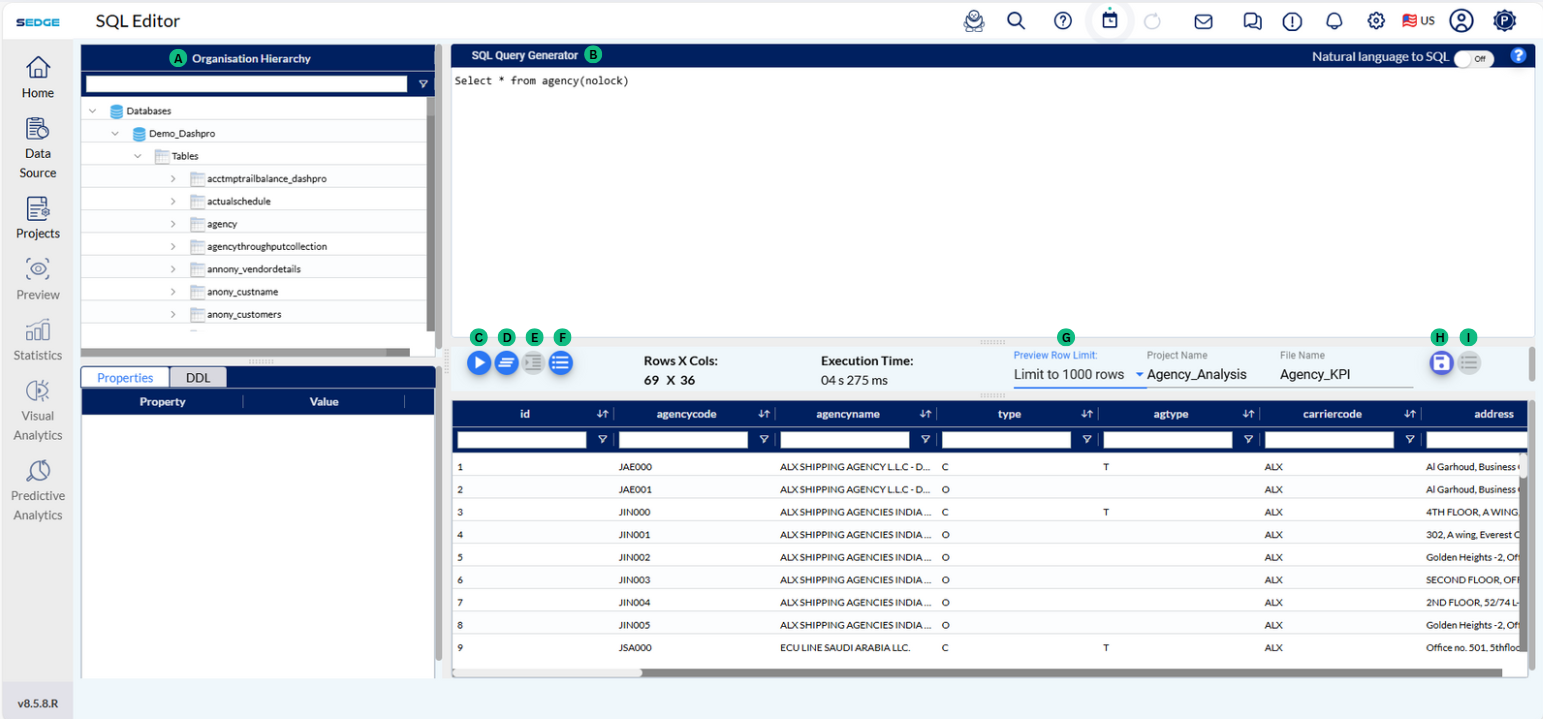Click the results grid horizontal scrollbar
Screen dimensions: 1543x719
[547, 673]
